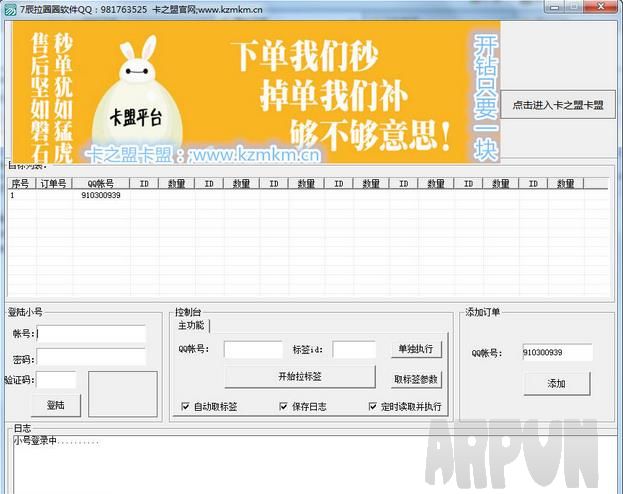Select row number 1 in table
Screen dimensions: 623x494
[x=12, y=195]
